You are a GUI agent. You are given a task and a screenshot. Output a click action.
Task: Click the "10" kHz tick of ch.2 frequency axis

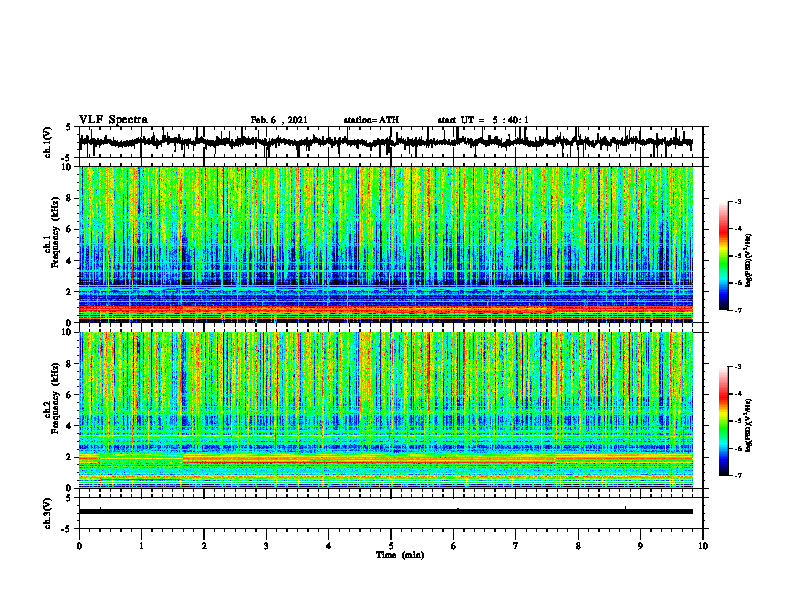pyautogui.click(x=69, y=333)
